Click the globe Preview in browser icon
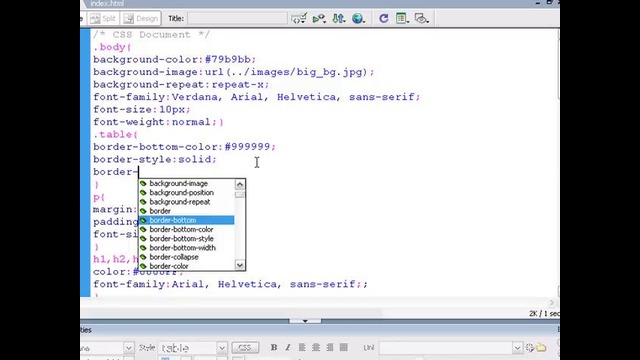 358,19
